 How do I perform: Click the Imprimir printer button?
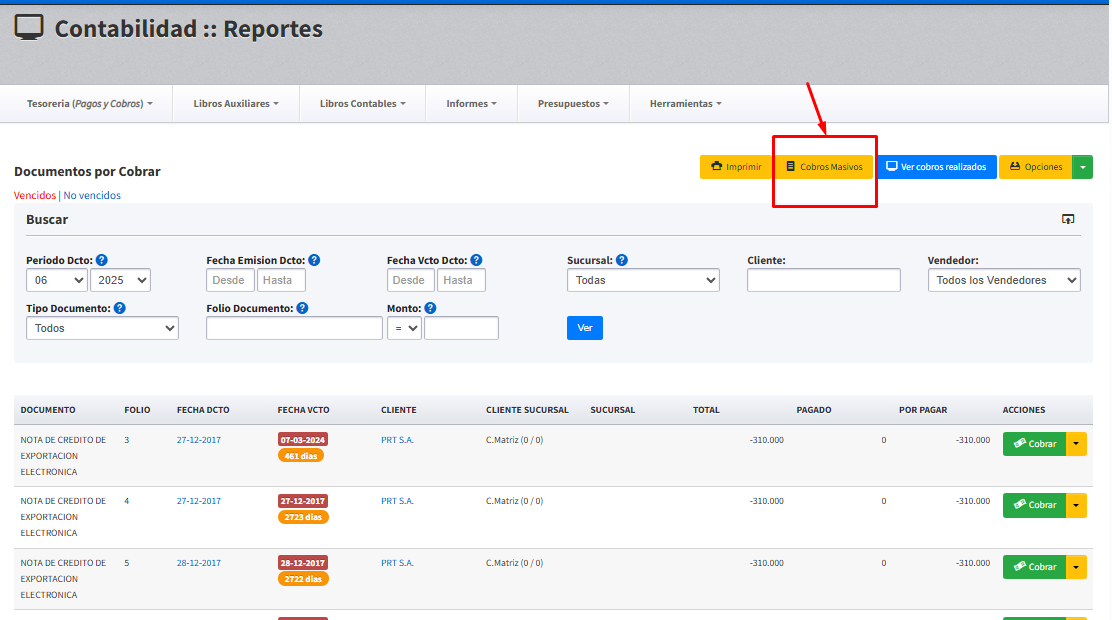coord(736,167)
